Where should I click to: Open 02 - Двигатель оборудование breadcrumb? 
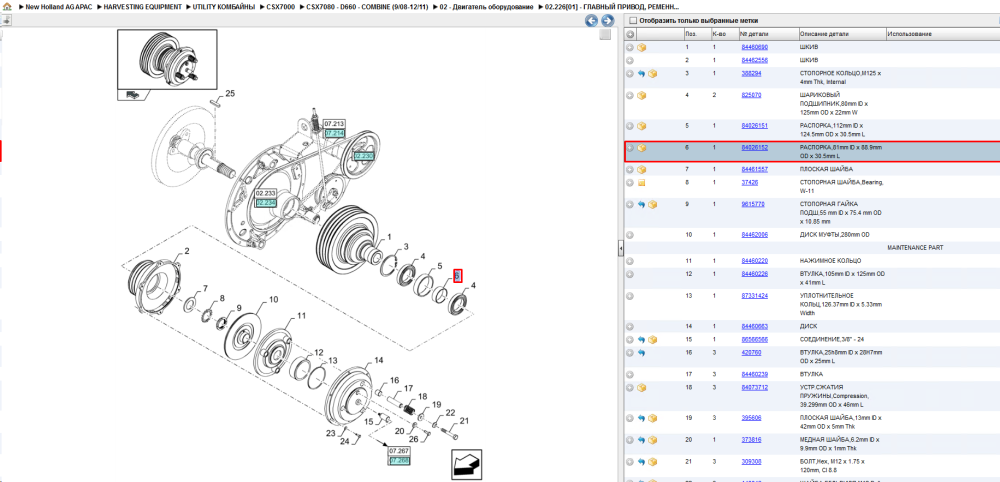487,6
